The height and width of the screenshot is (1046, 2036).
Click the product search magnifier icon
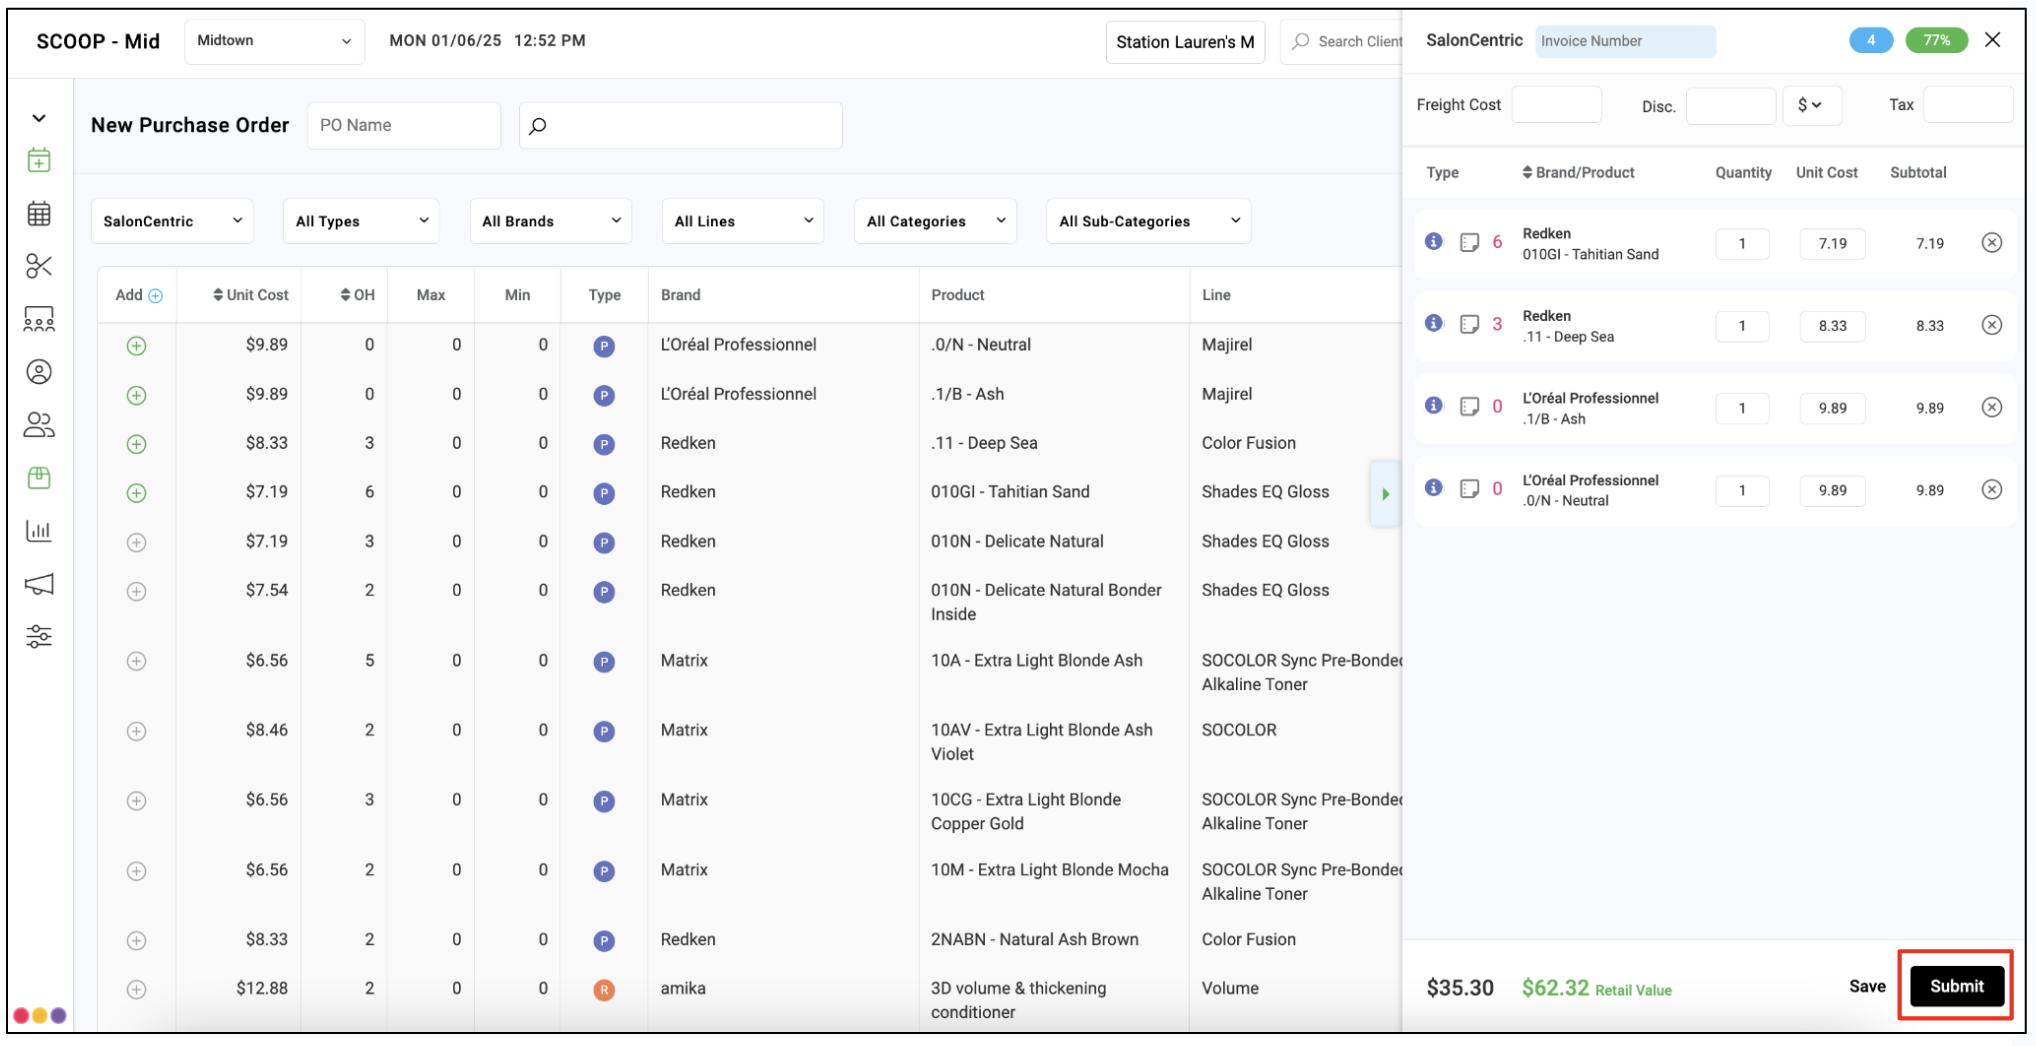click(538, 126)
